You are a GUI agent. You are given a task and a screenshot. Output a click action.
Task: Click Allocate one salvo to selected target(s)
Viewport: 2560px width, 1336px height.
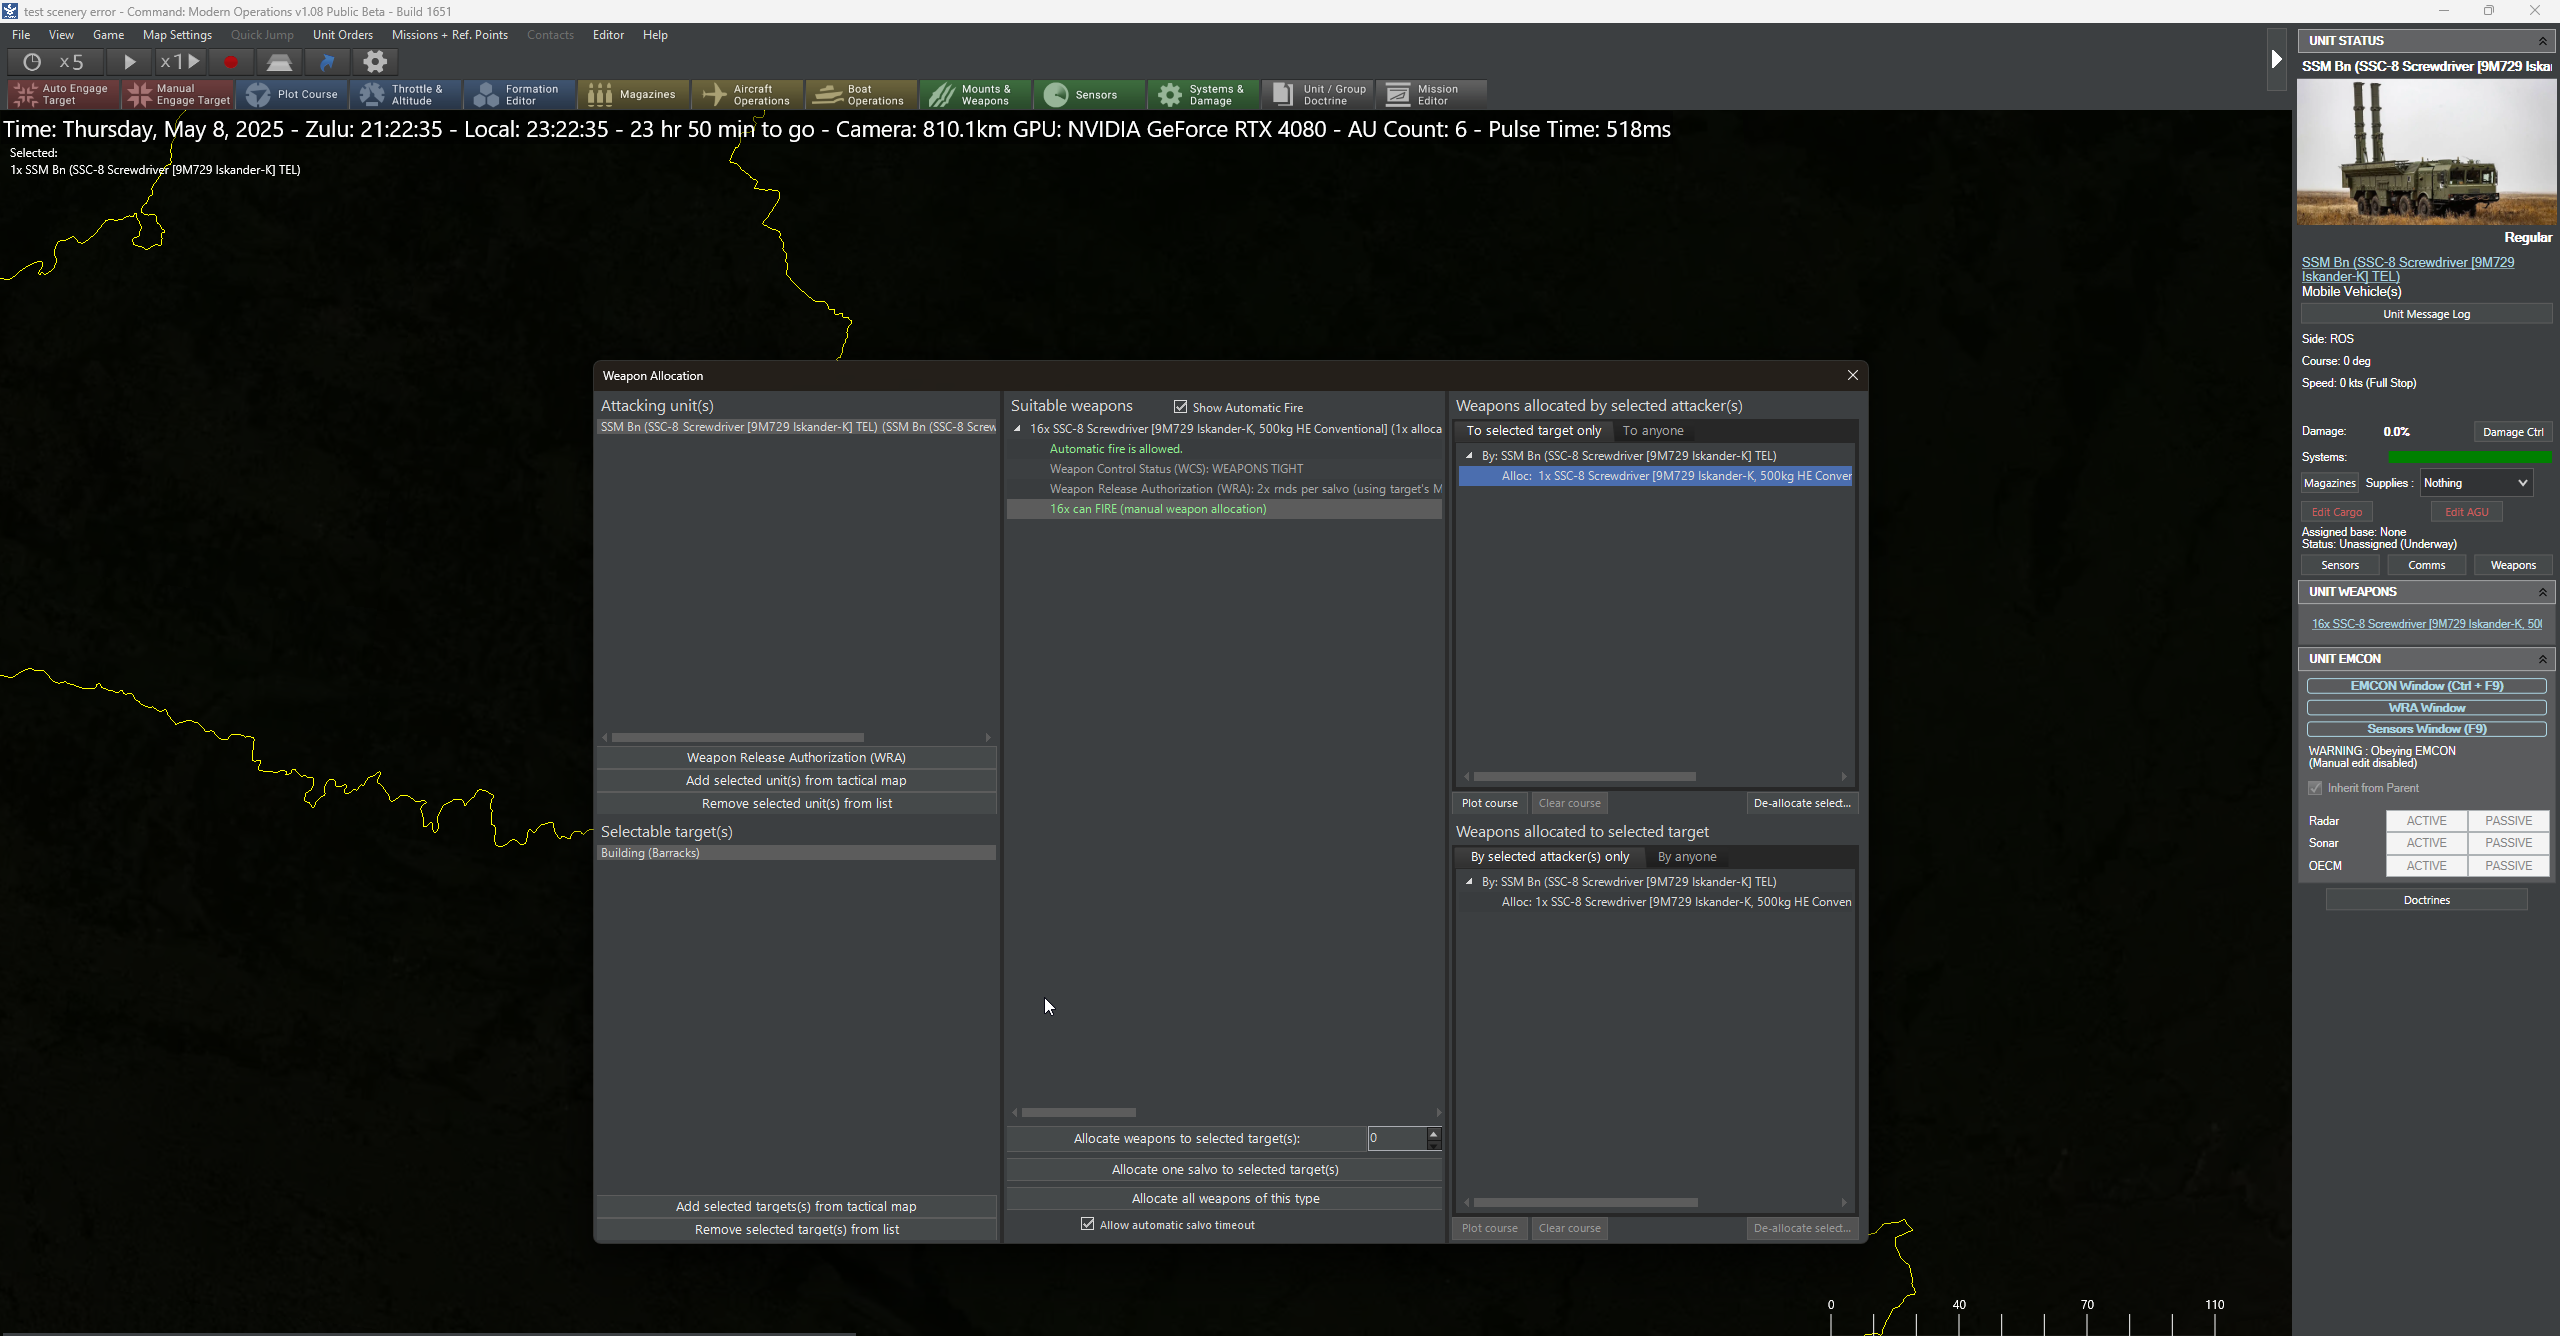point(1224,1169)
